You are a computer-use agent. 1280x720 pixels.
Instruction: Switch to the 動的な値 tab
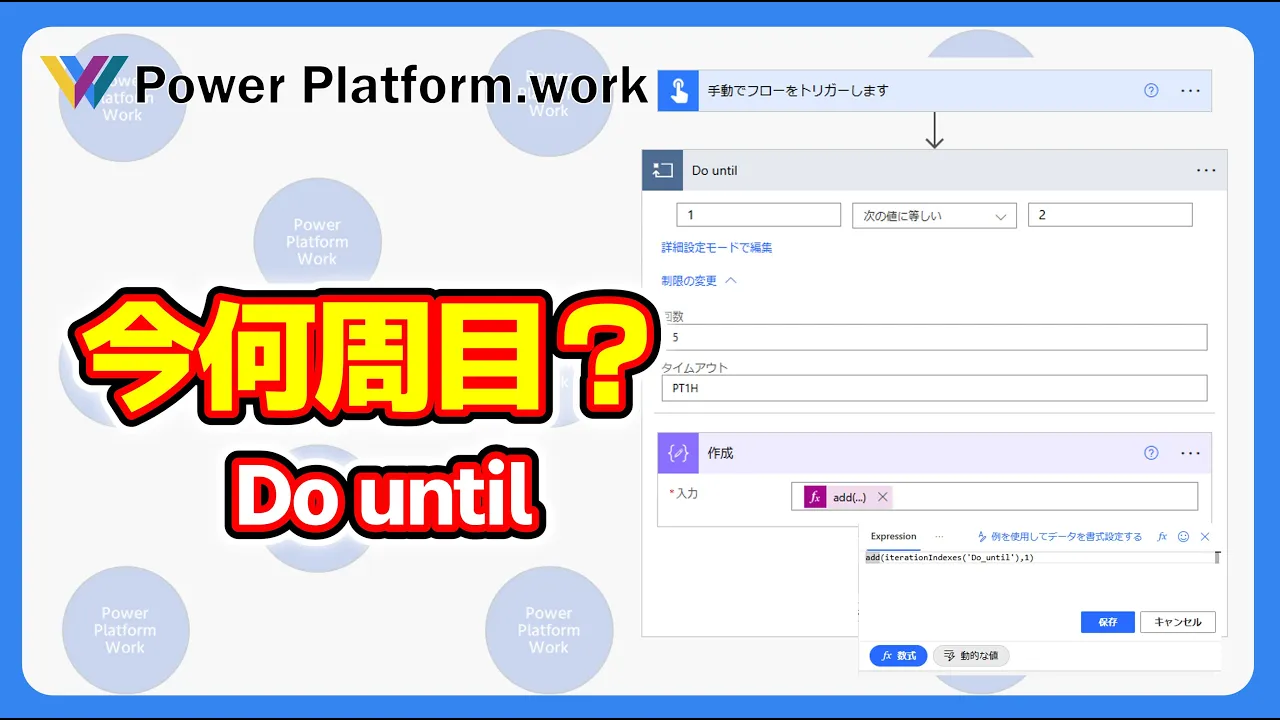click(x=971, y=656)
